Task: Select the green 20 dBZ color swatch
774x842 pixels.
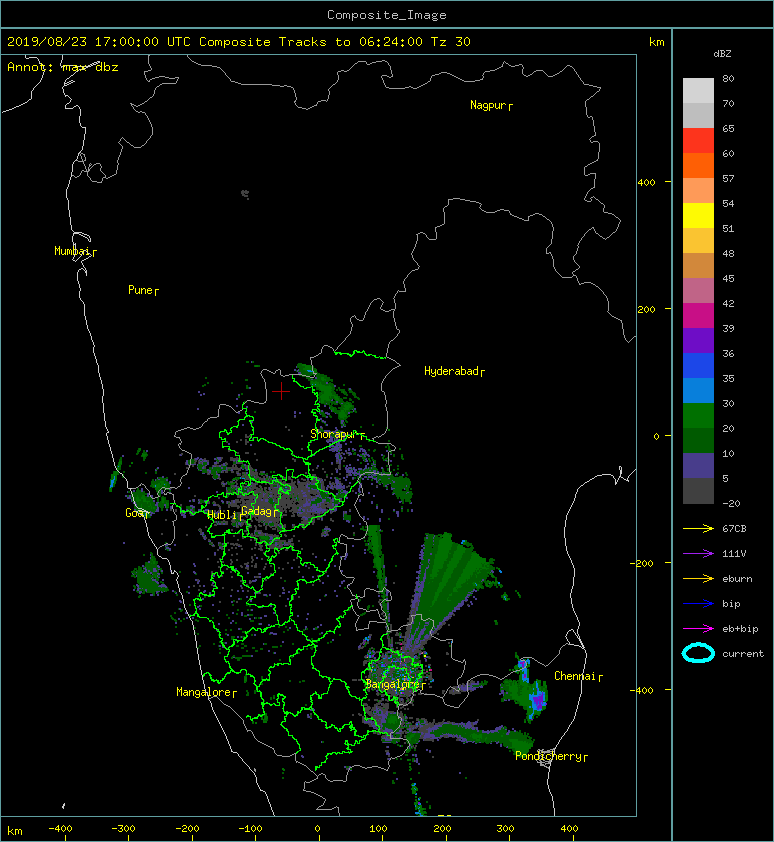Action: [x=698, y=415]
